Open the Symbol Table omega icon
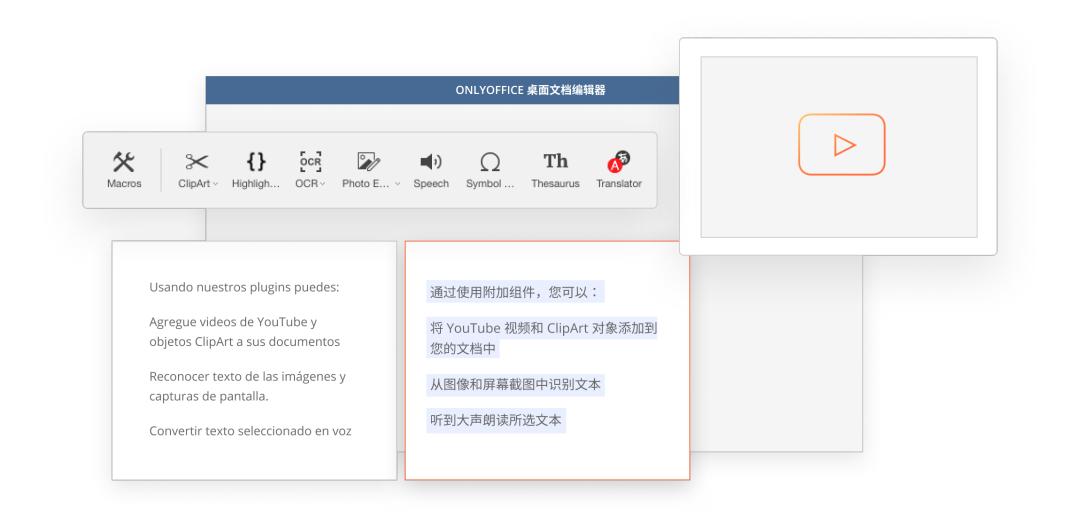The image size is (1080, 517). pos(490,162)
